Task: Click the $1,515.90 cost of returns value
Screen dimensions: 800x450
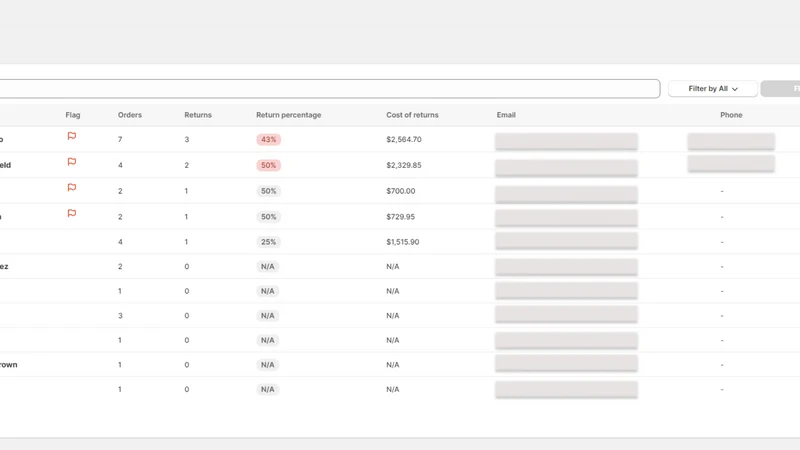Action: click(x=403, y=242)
